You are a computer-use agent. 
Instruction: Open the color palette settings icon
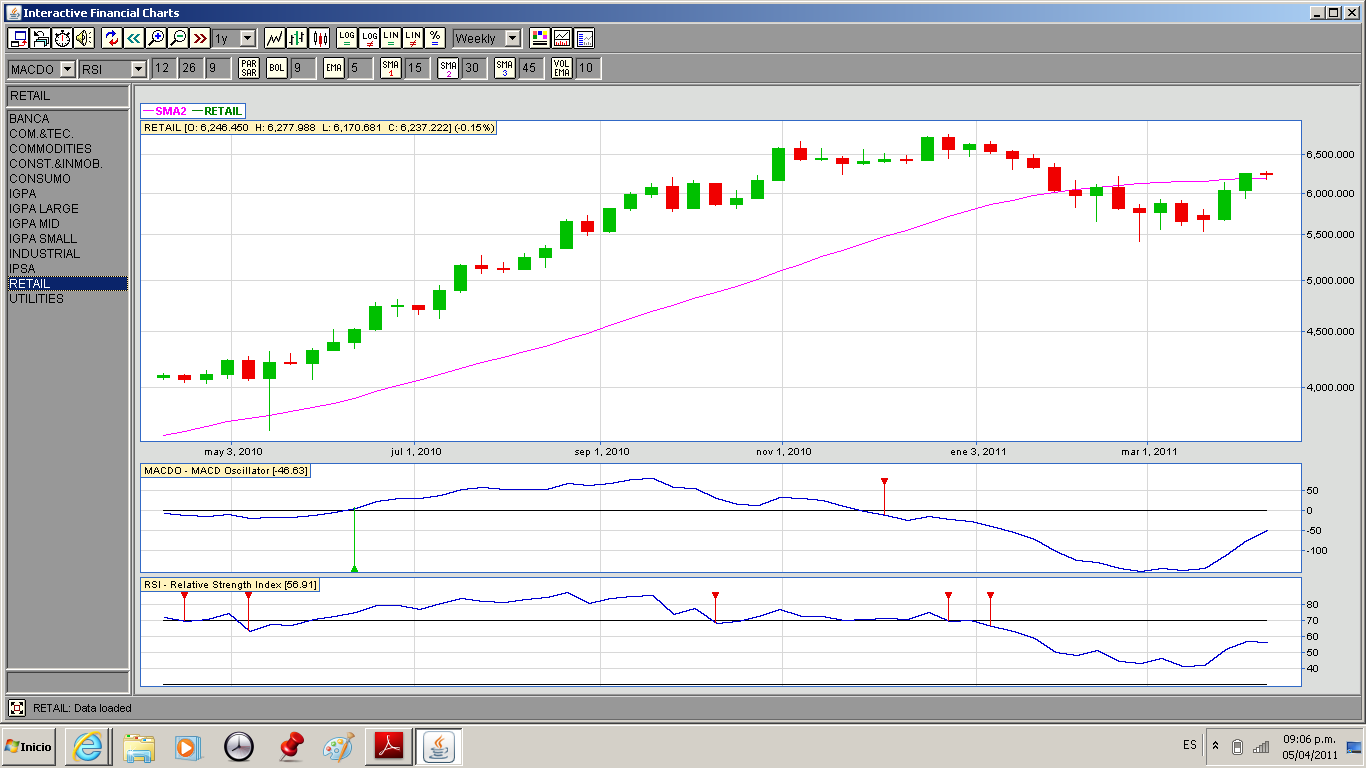point(540,38)
